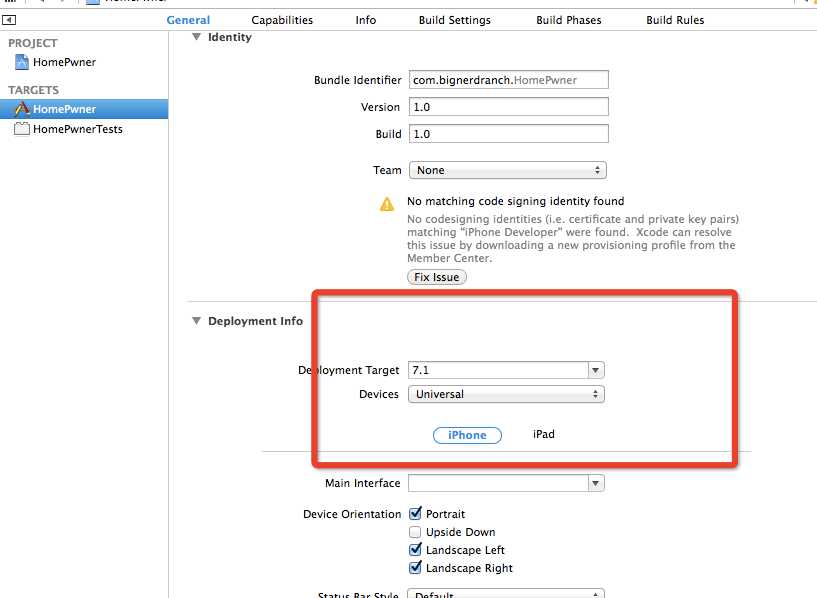Screen dimensions: 817x598
Task: Open the Build Rules tab
Action: point(675,20)
